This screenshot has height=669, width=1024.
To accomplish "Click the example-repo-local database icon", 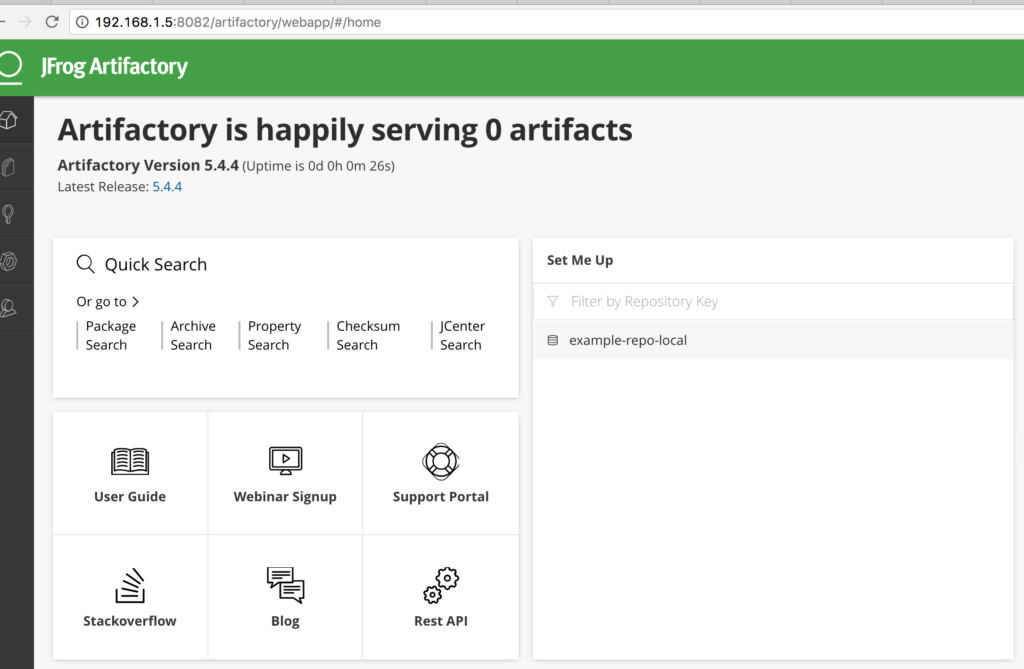I will click(552, 340).
